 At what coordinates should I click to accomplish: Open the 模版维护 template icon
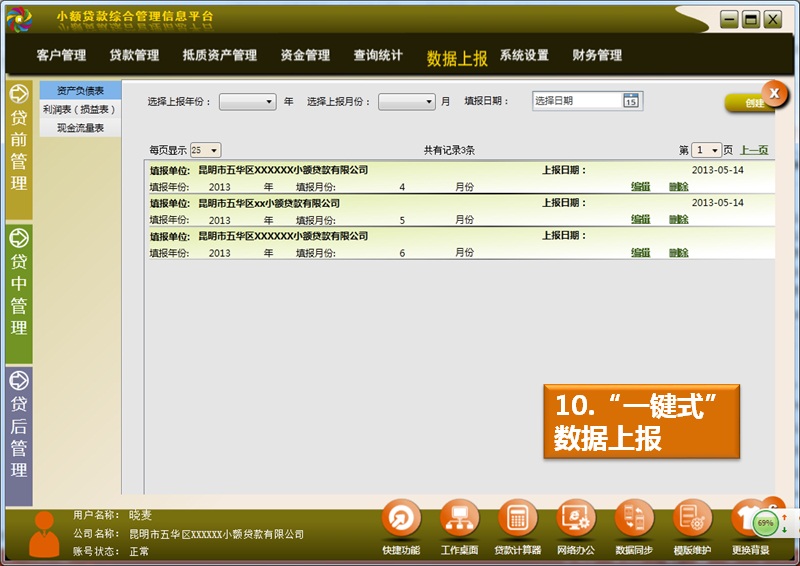(x=692, y=519)
